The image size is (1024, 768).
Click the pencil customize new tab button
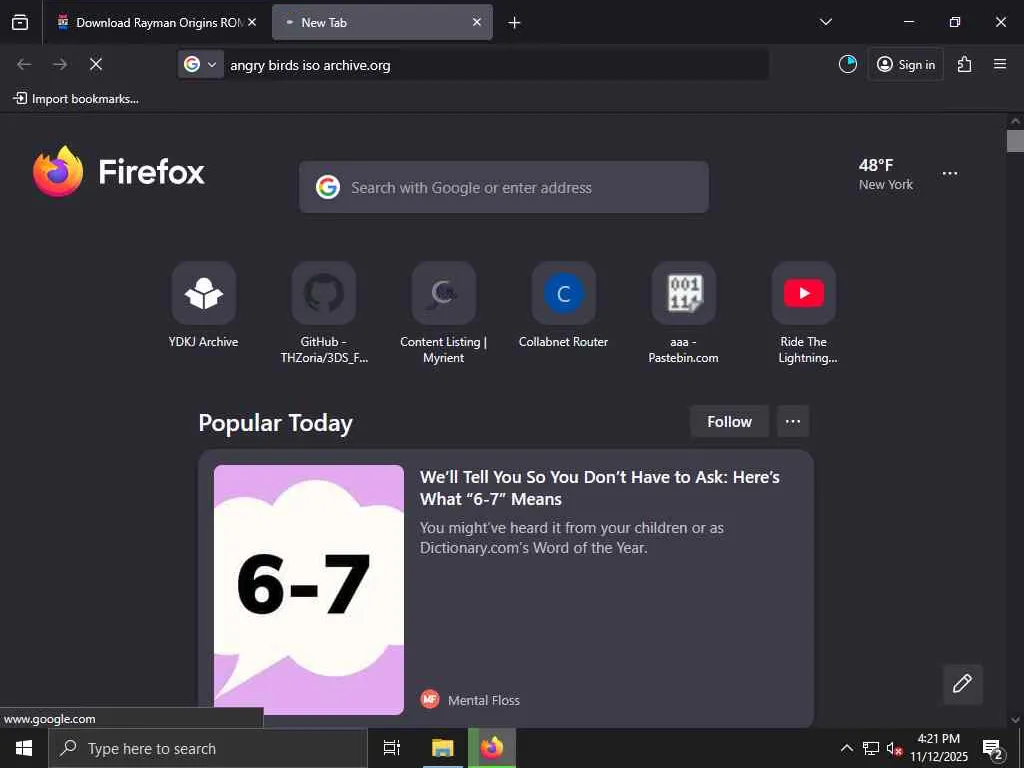click(x=963, y=684)
